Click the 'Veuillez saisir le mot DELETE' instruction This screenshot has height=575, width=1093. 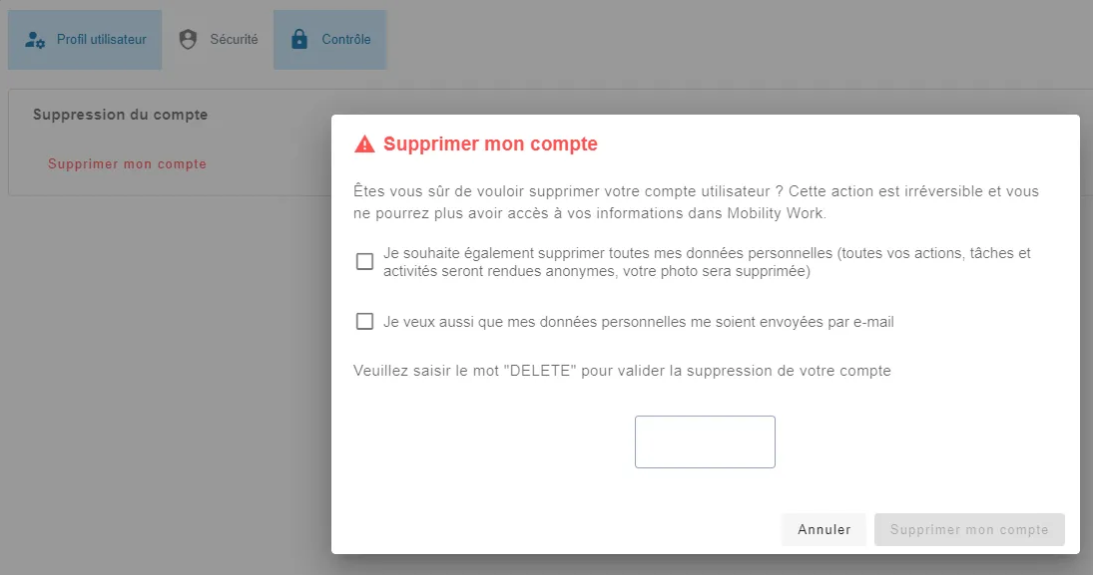pos(622,371)
